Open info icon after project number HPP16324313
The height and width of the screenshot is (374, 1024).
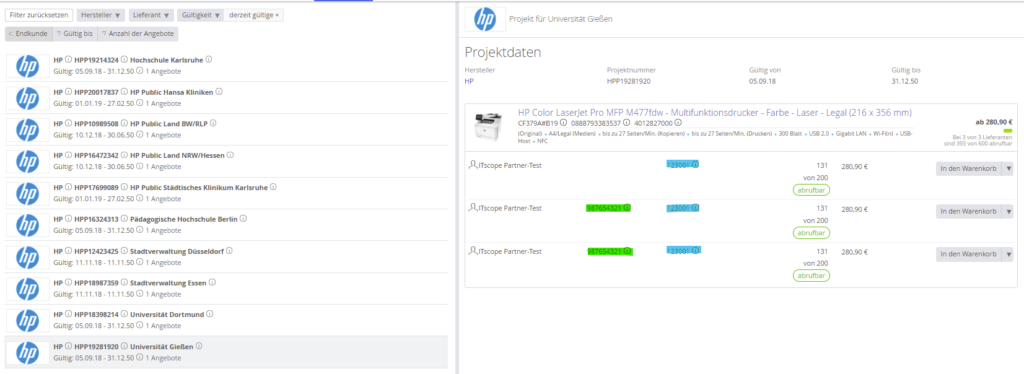coord(125,219)
